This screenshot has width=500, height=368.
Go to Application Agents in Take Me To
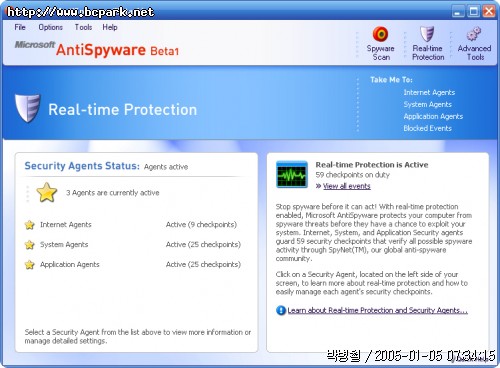[433, 116]
